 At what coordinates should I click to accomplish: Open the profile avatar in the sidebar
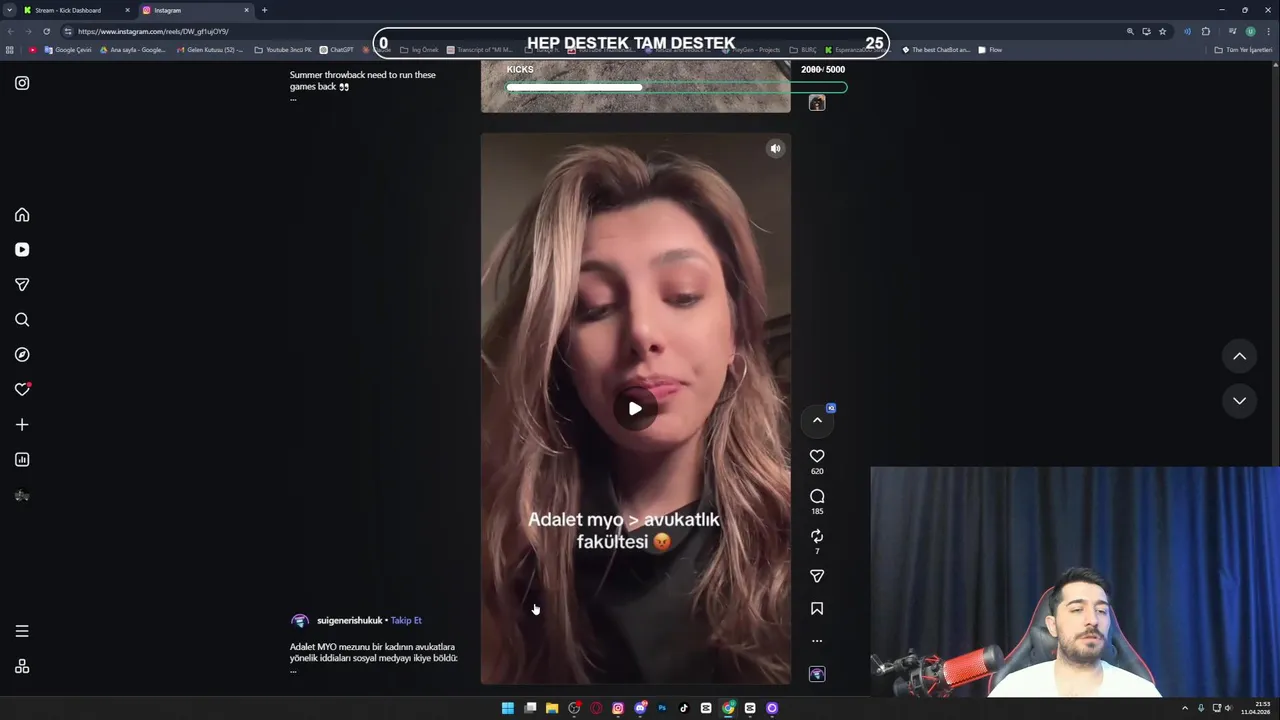pyautogui.click(x=22, y=495)
